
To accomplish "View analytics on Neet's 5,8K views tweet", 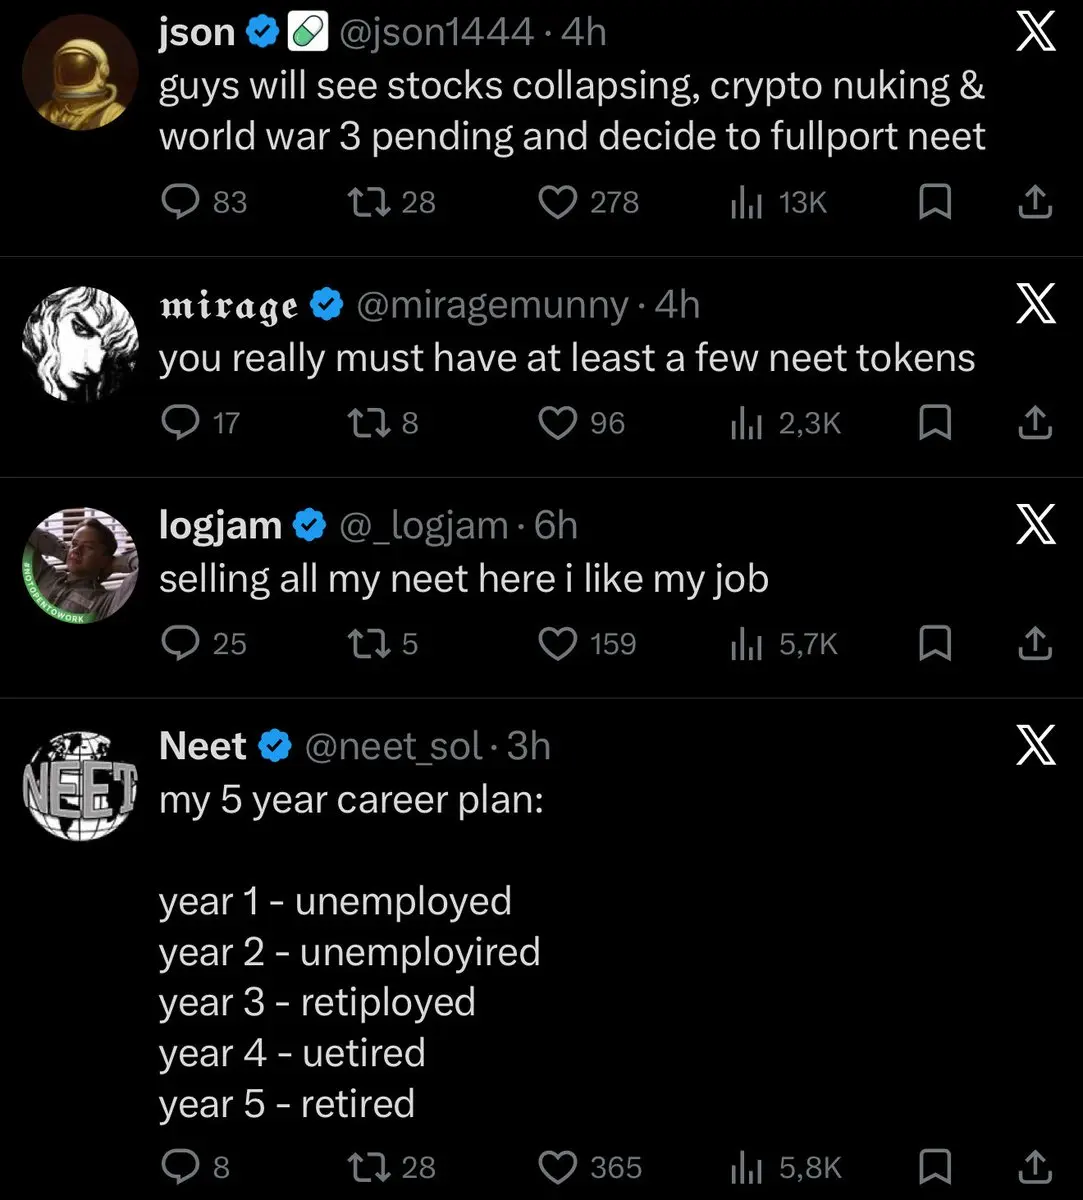I will [x=747, y=1168].
